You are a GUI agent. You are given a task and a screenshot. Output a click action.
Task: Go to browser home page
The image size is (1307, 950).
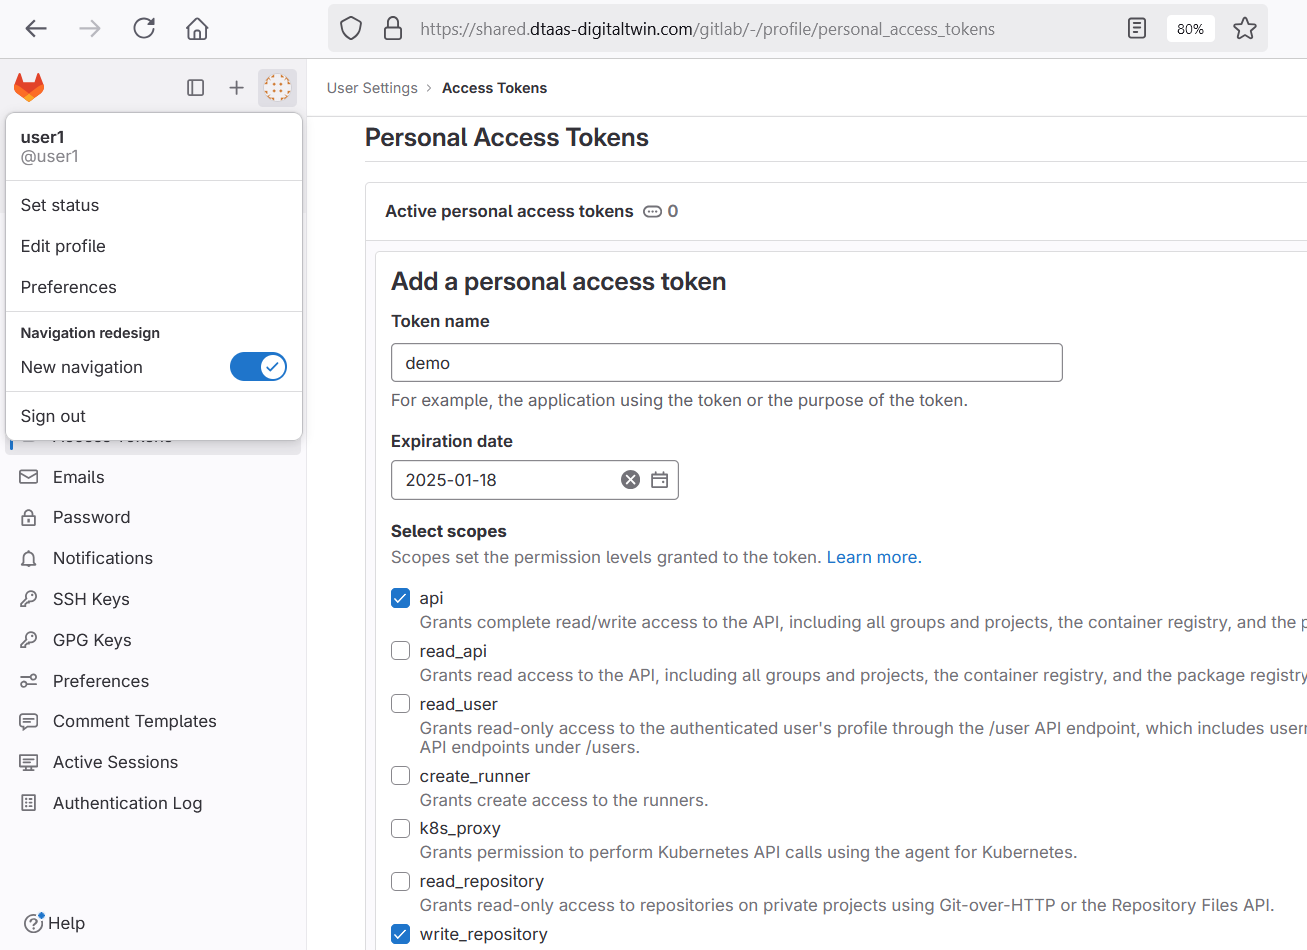(x=197, y=29)
